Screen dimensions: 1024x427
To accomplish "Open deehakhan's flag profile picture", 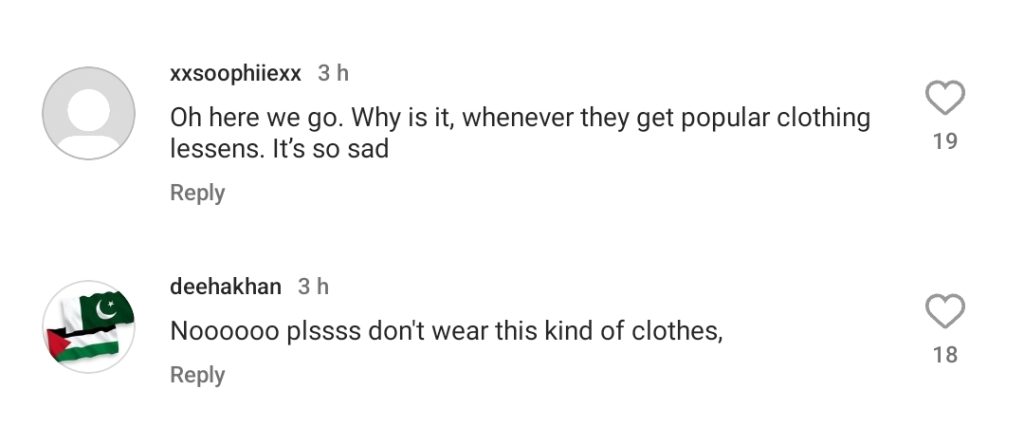I will coord(89,326).
